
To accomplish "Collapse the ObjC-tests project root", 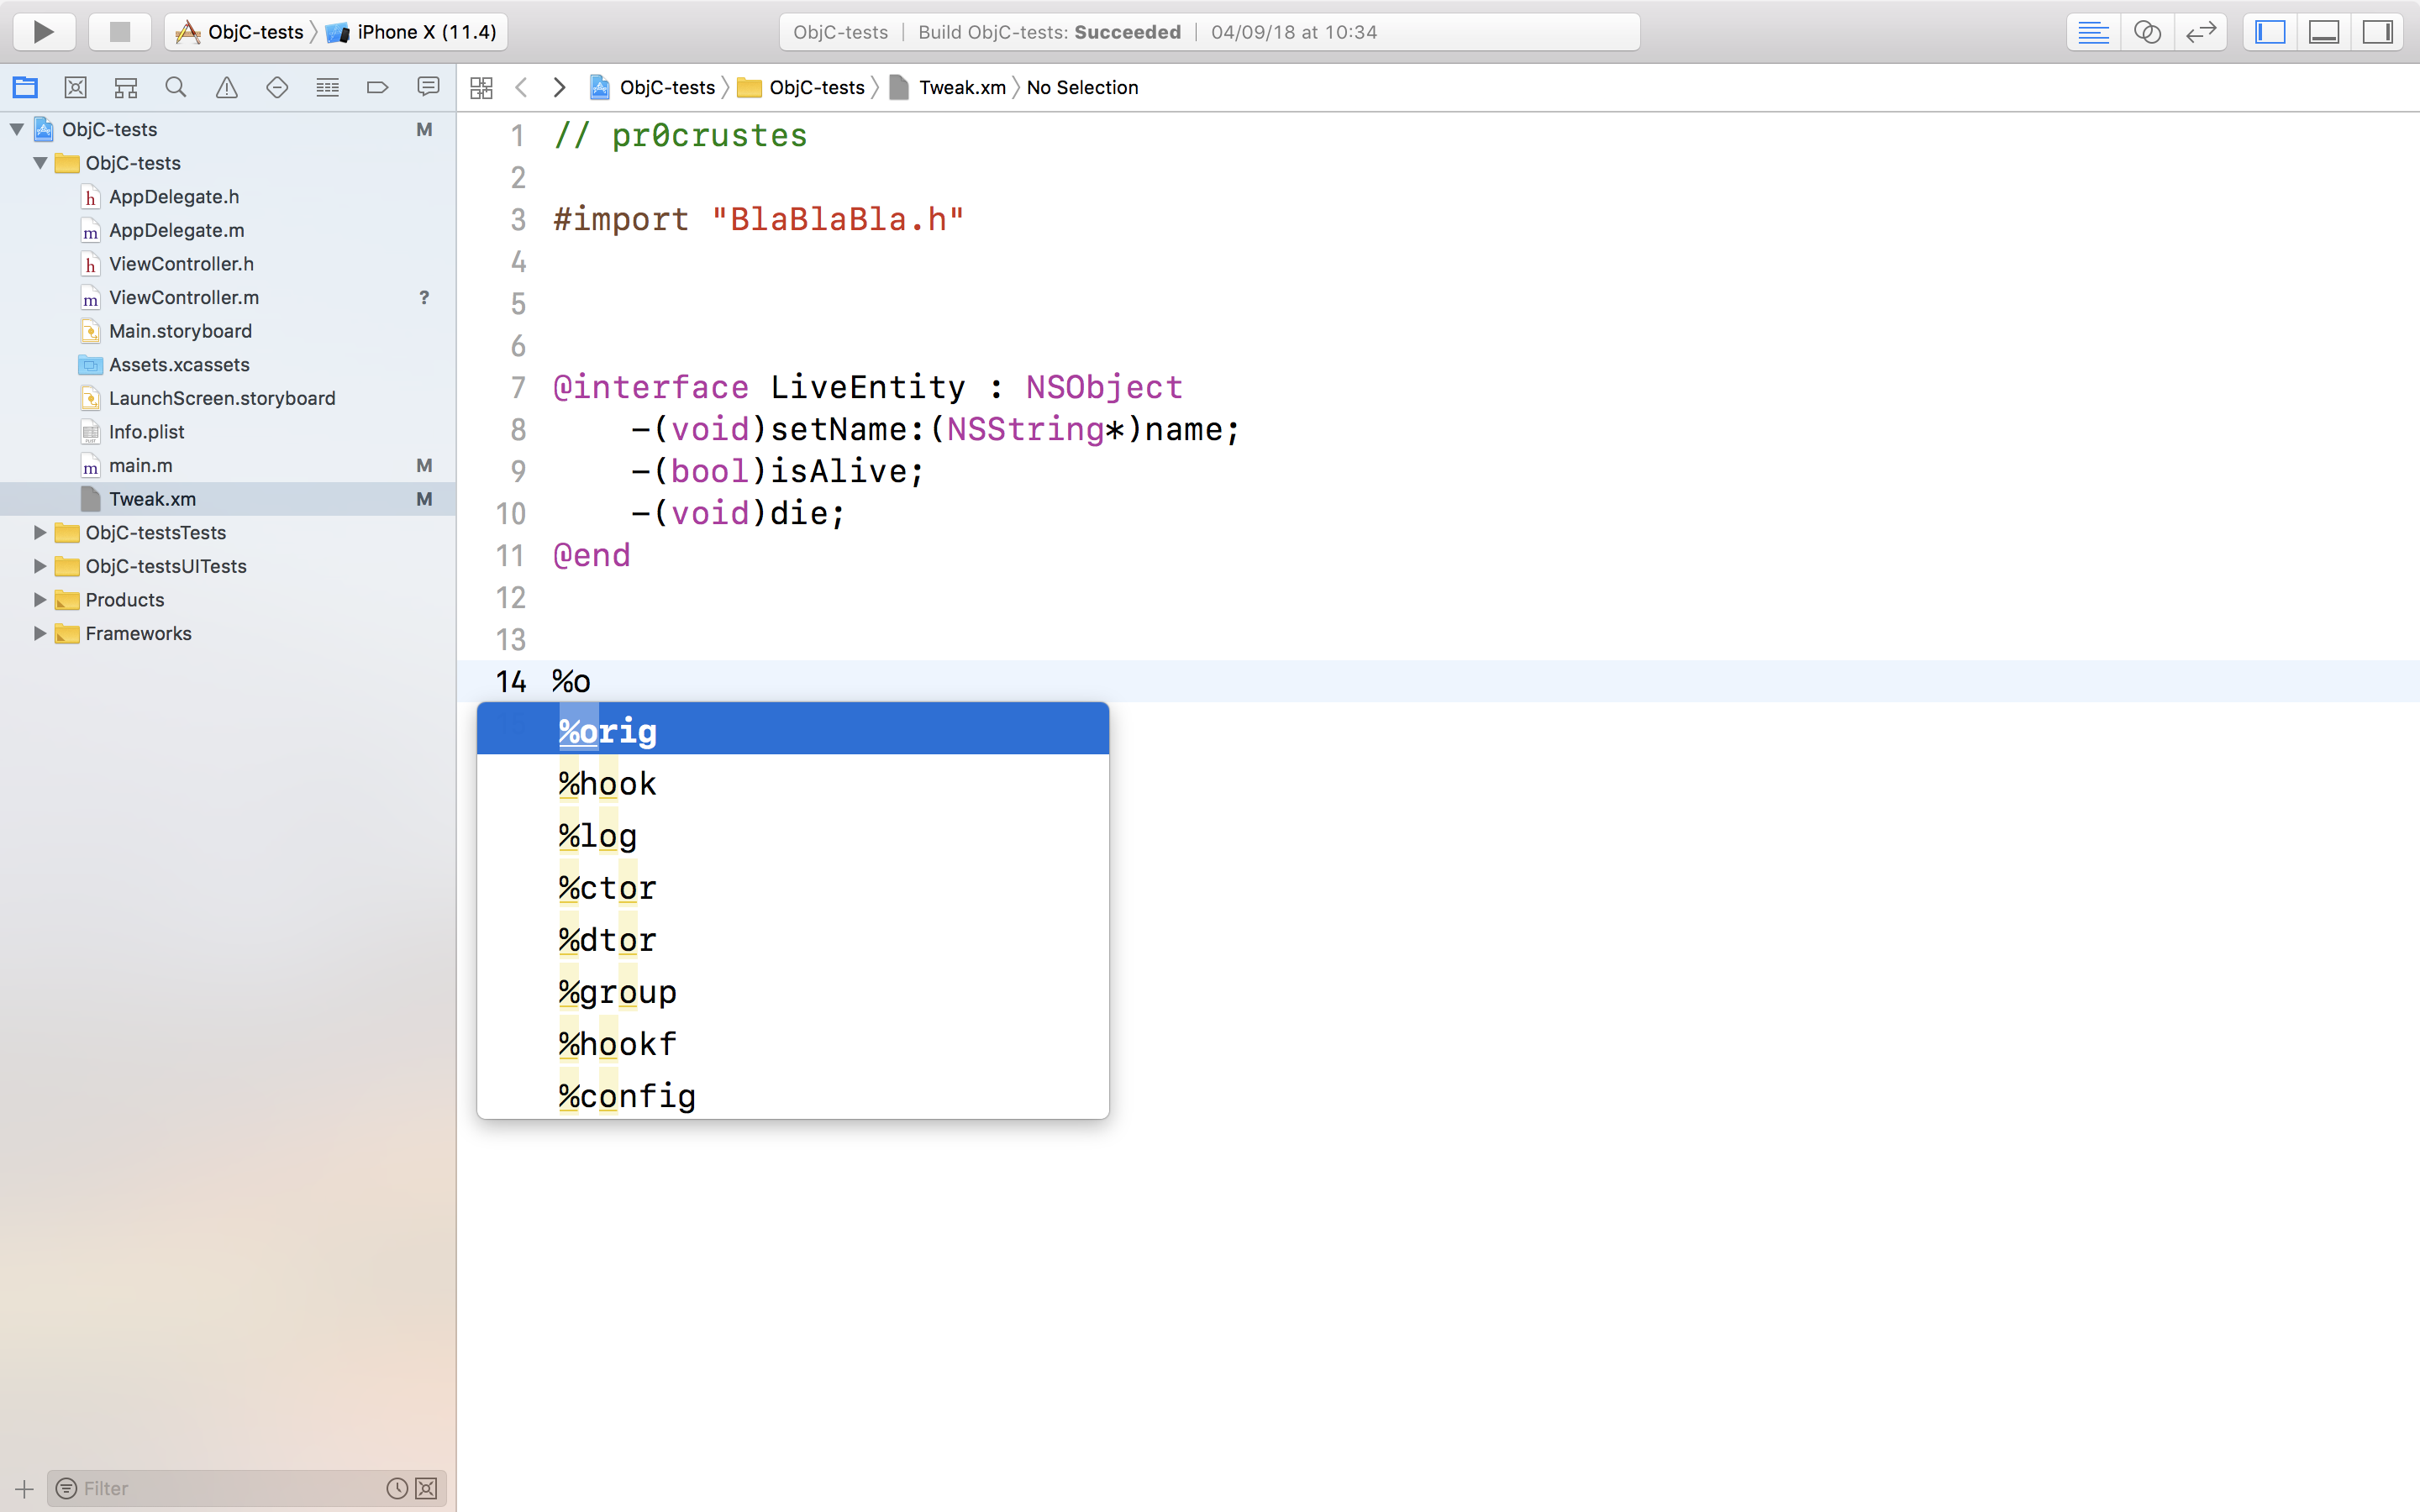I will pos(17,129).
